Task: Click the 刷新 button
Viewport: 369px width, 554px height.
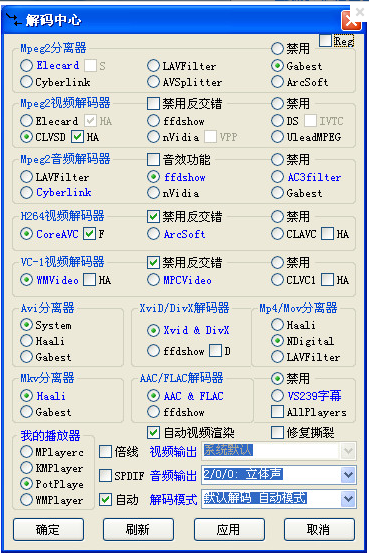Action: point(139,529)
